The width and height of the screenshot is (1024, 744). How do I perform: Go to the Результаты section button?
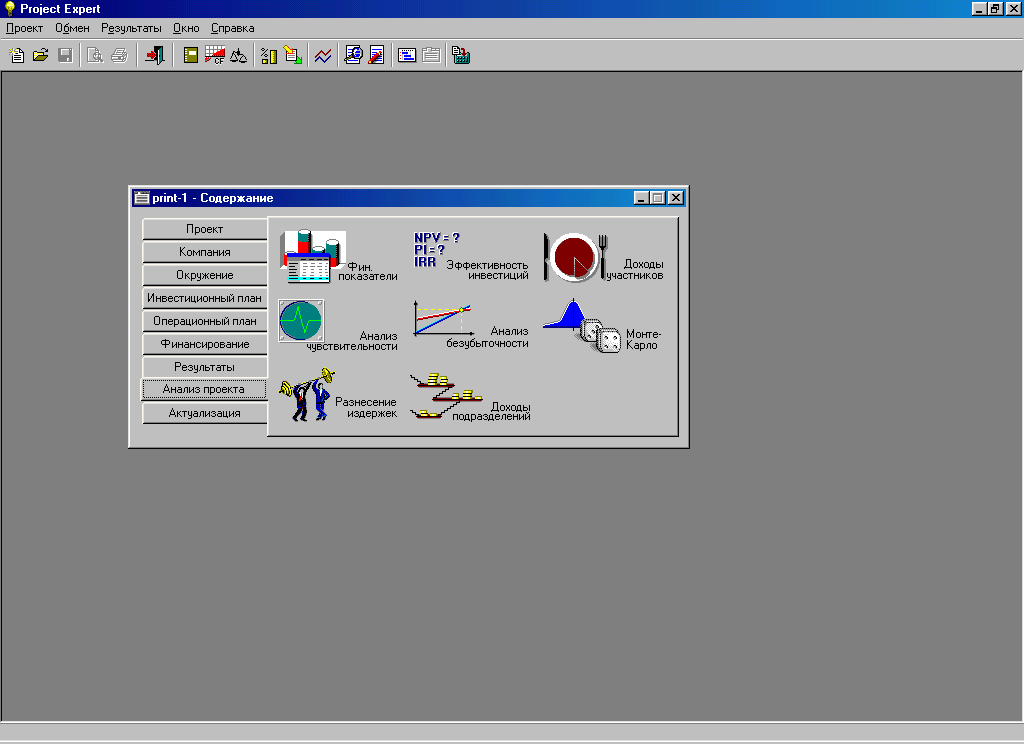pyautogui.click(x=204, y=367)
